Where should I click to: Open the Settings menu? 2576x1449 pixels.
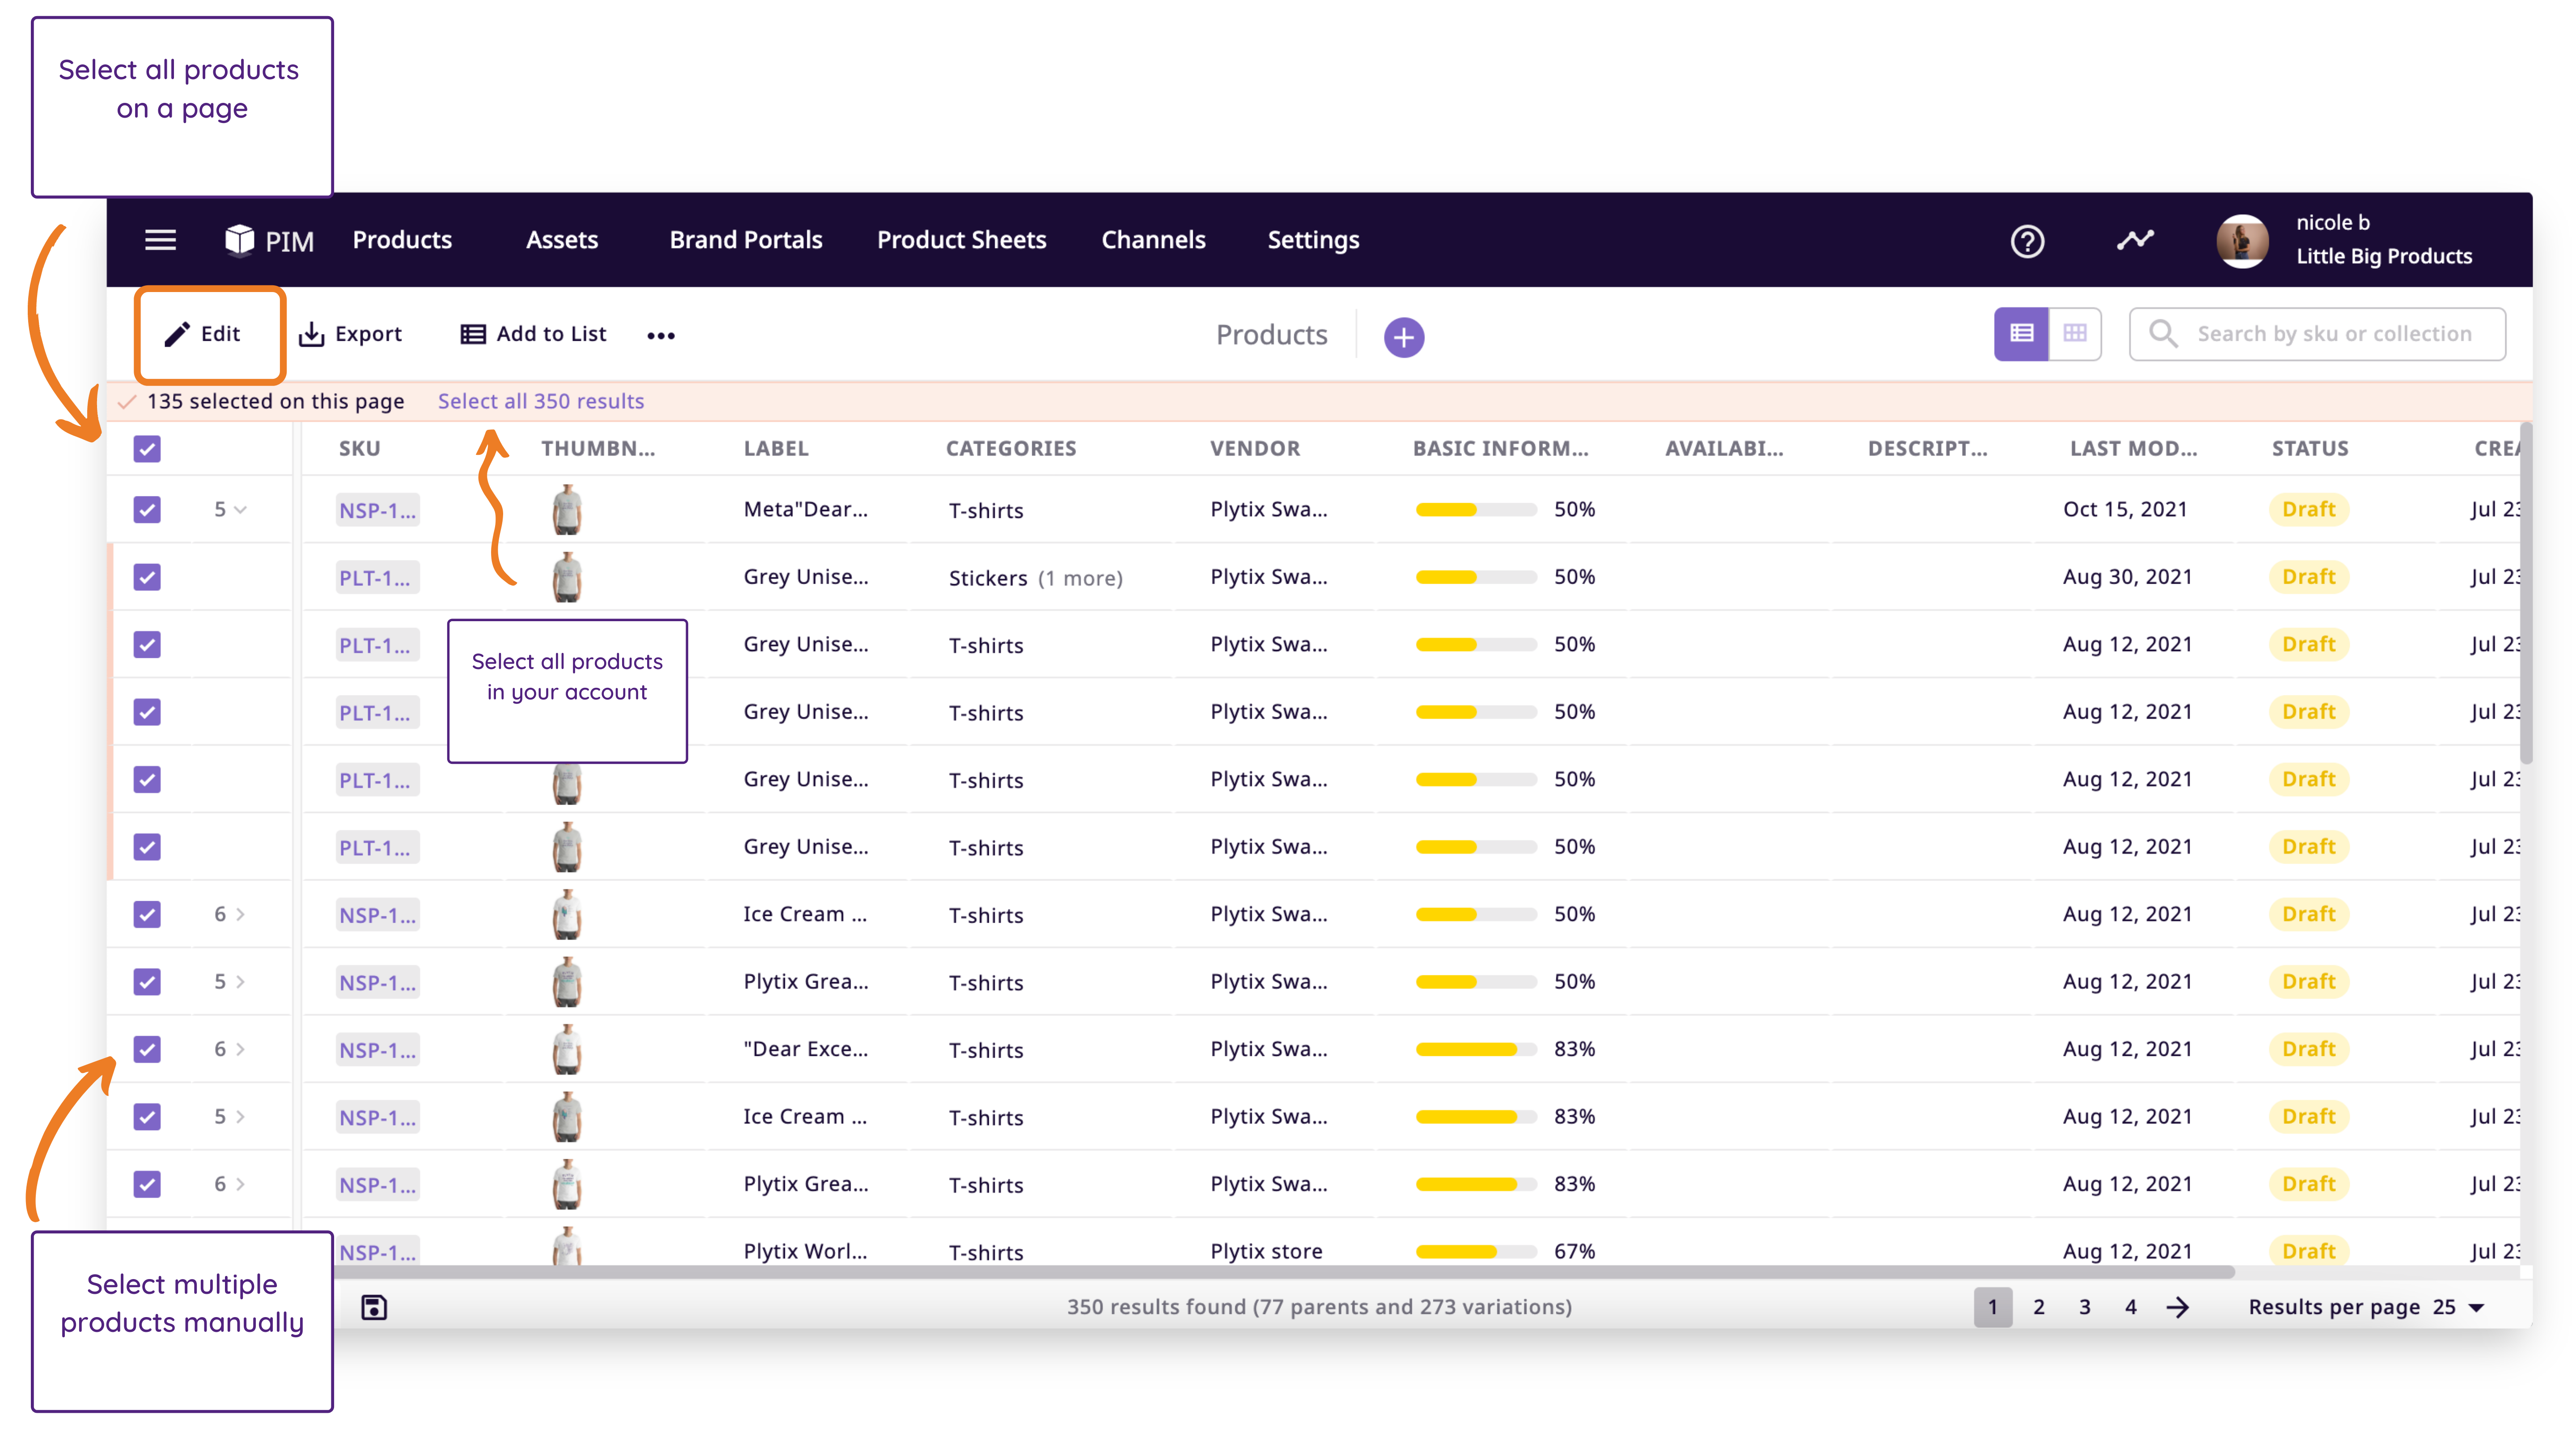coord(1313,240)
